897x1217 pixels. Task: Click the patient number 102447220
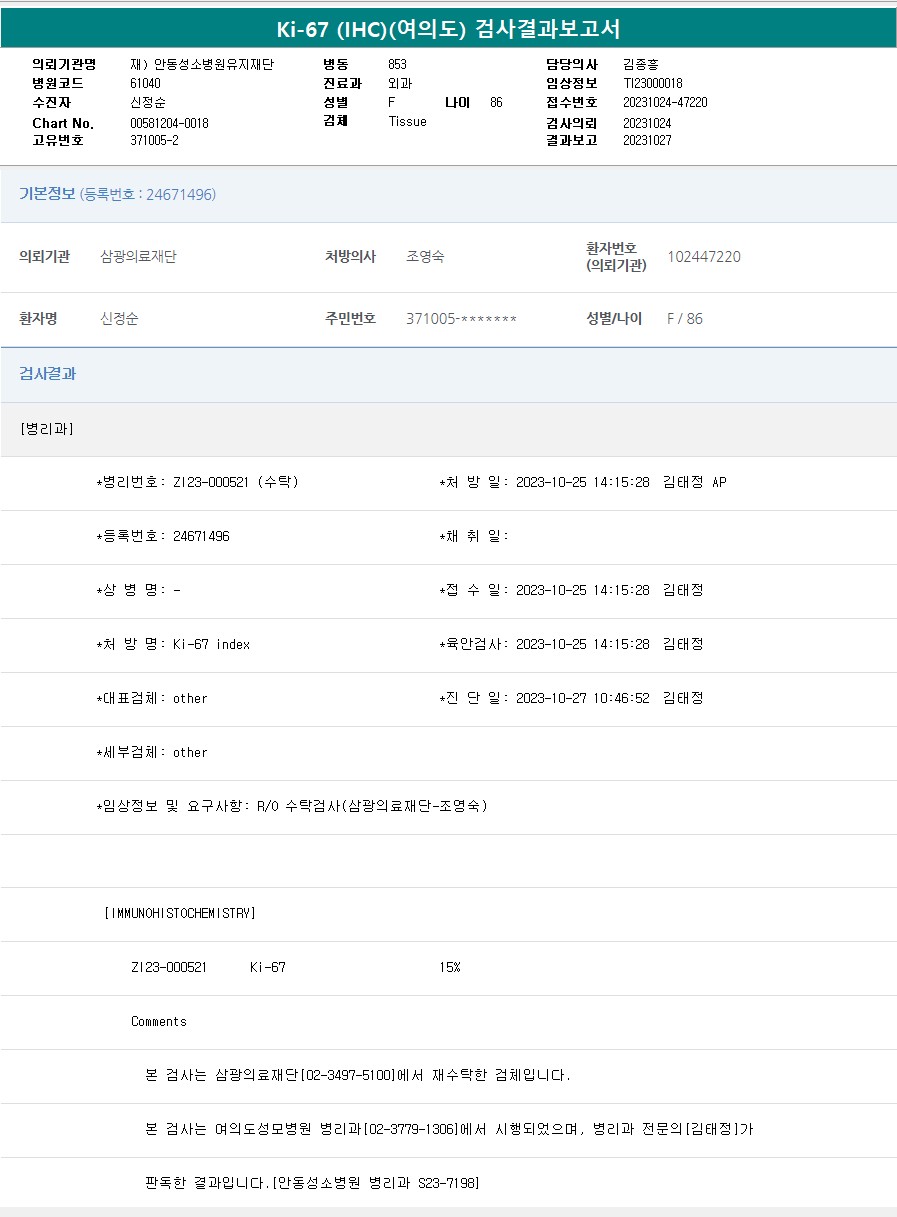[703, 257]
